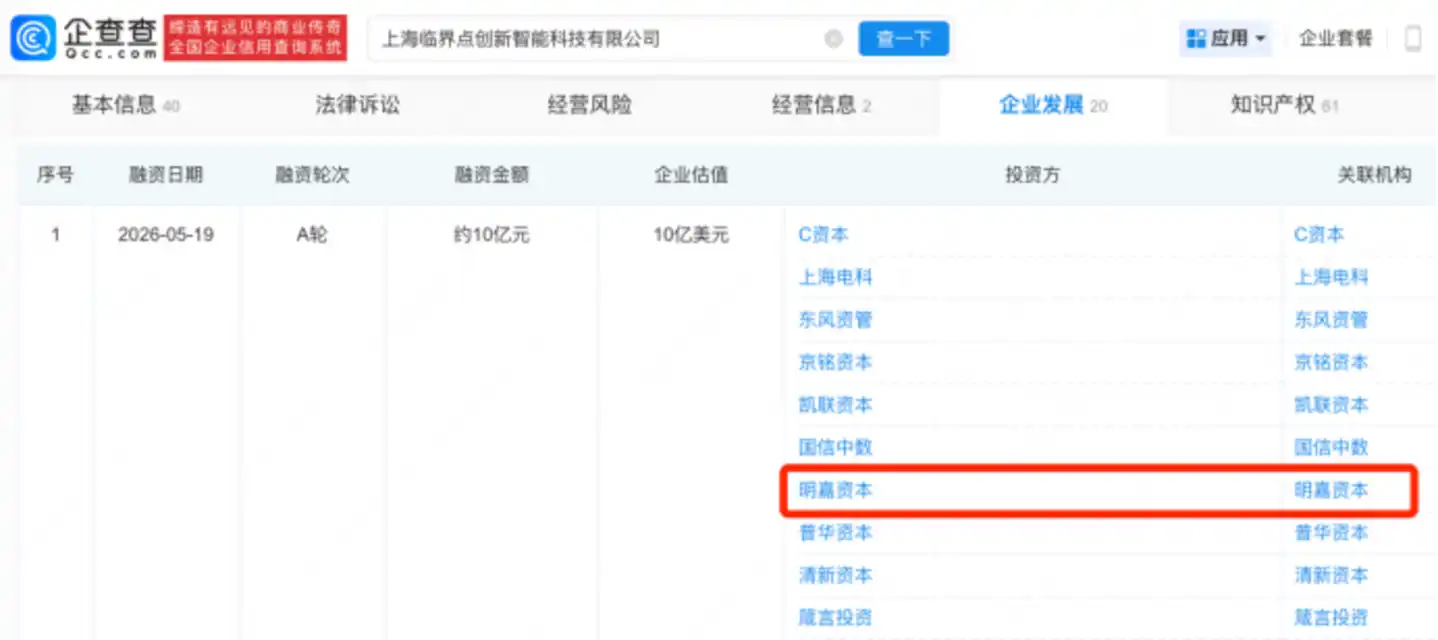
Task: Select the round cell A轮
Action: coord(312,235)
